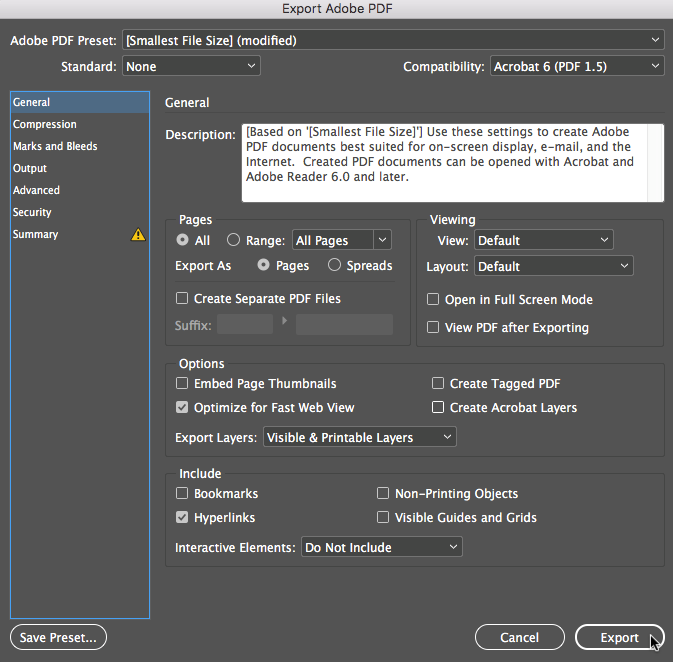Open the Interactive Elements dropdown

[381, 547]
